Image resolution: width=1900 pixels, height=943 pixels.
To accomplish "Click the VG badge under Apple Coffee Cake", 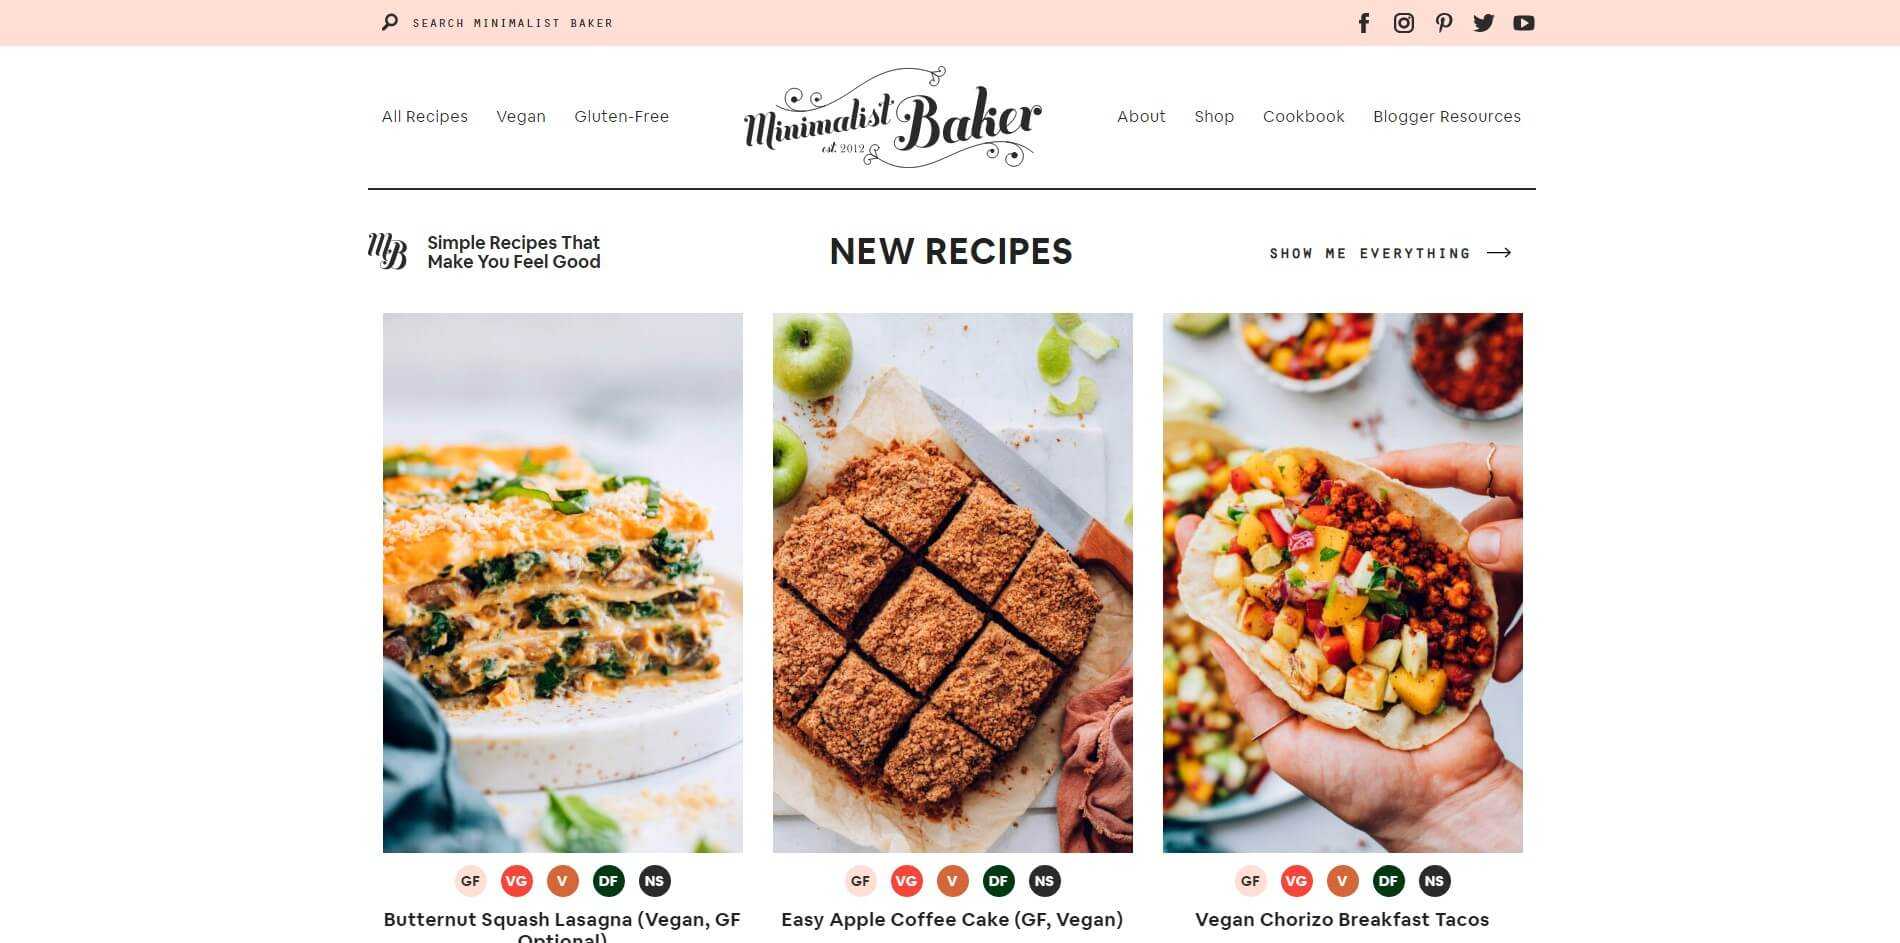I will (907, 881).
